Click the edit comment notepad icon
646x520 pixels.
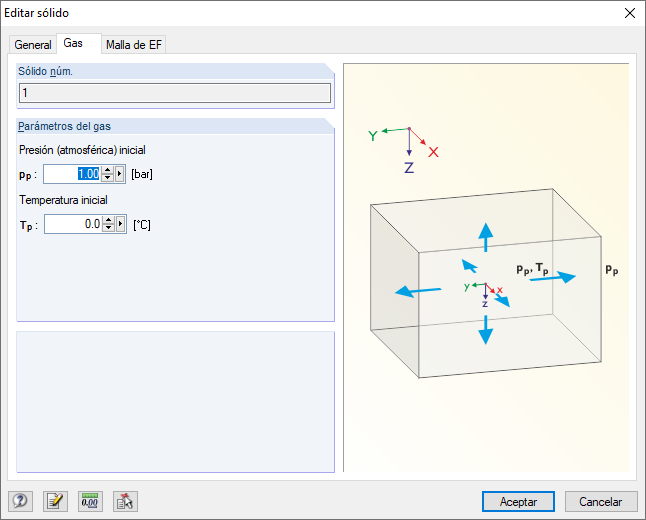click(55, 501)
